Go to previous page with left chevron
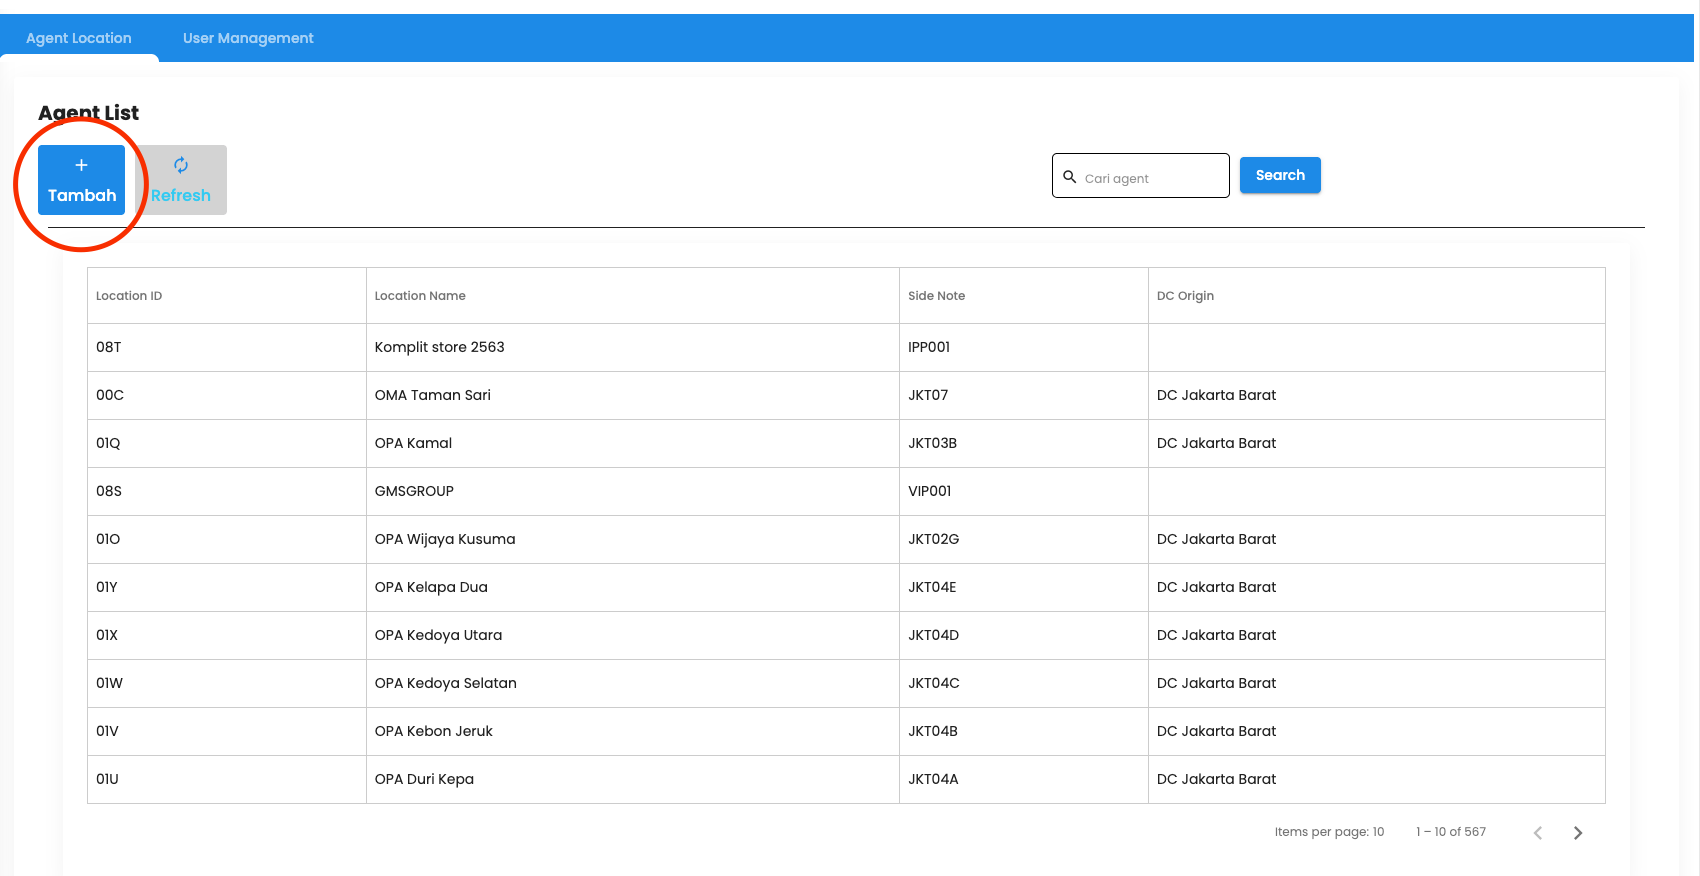Screen dimensions: 1700x876 click(x=1538, y=833)
